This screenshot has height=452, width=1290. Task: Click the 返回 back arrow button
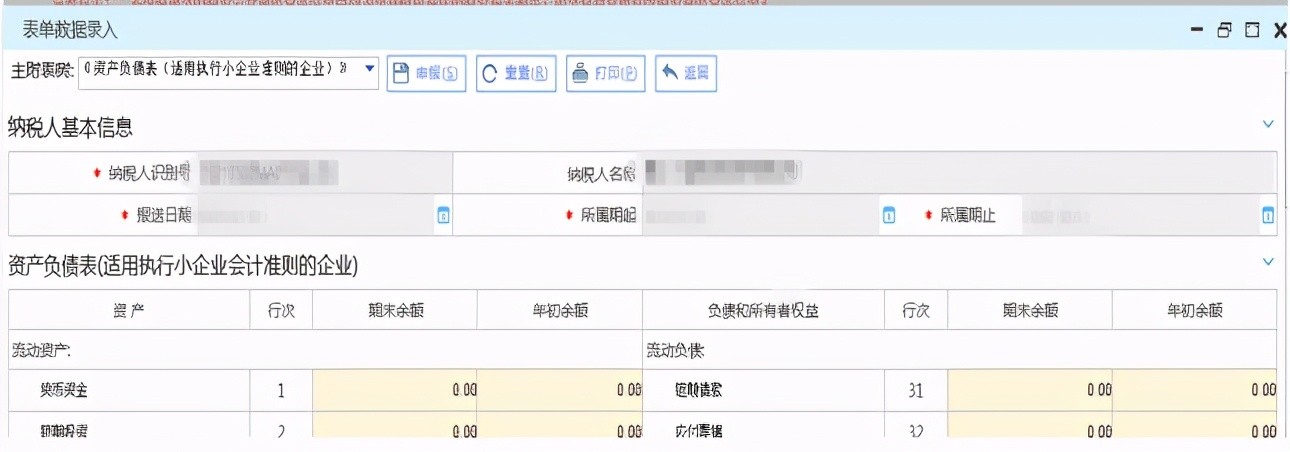tap(685, 73)
